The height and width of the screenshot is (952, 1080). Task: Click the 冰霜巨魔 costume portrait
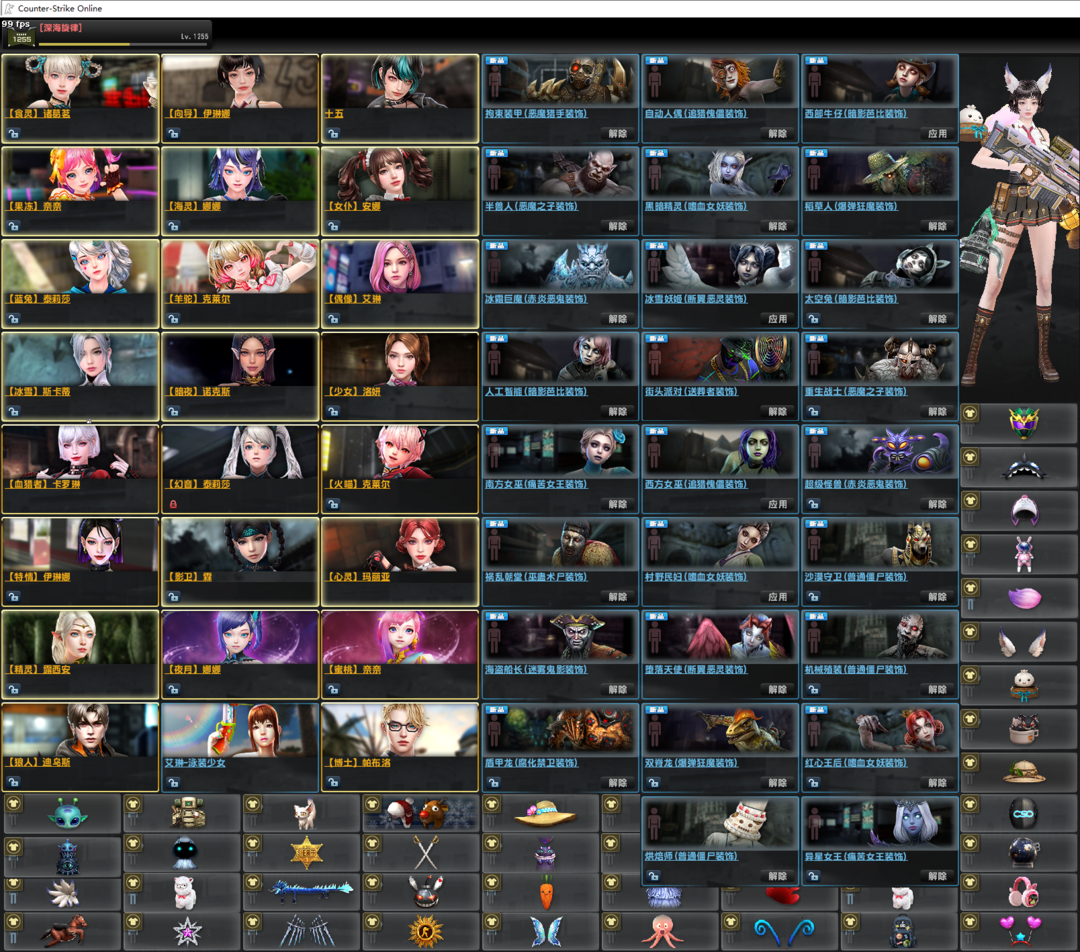(x=561, y=267)
